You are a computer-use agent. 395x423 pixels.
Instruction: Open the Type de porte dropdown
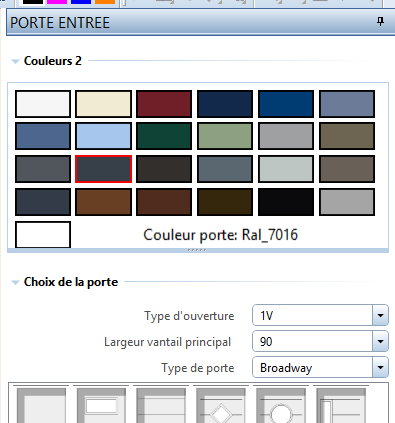point(380,367)
